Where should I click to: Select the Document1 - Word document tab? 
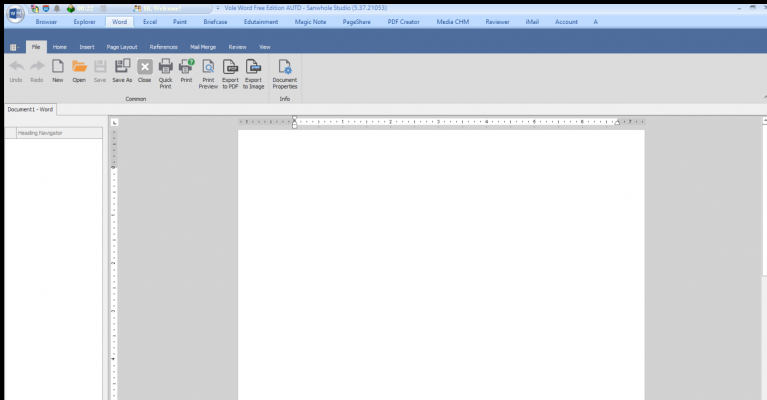tap(30, 110)
